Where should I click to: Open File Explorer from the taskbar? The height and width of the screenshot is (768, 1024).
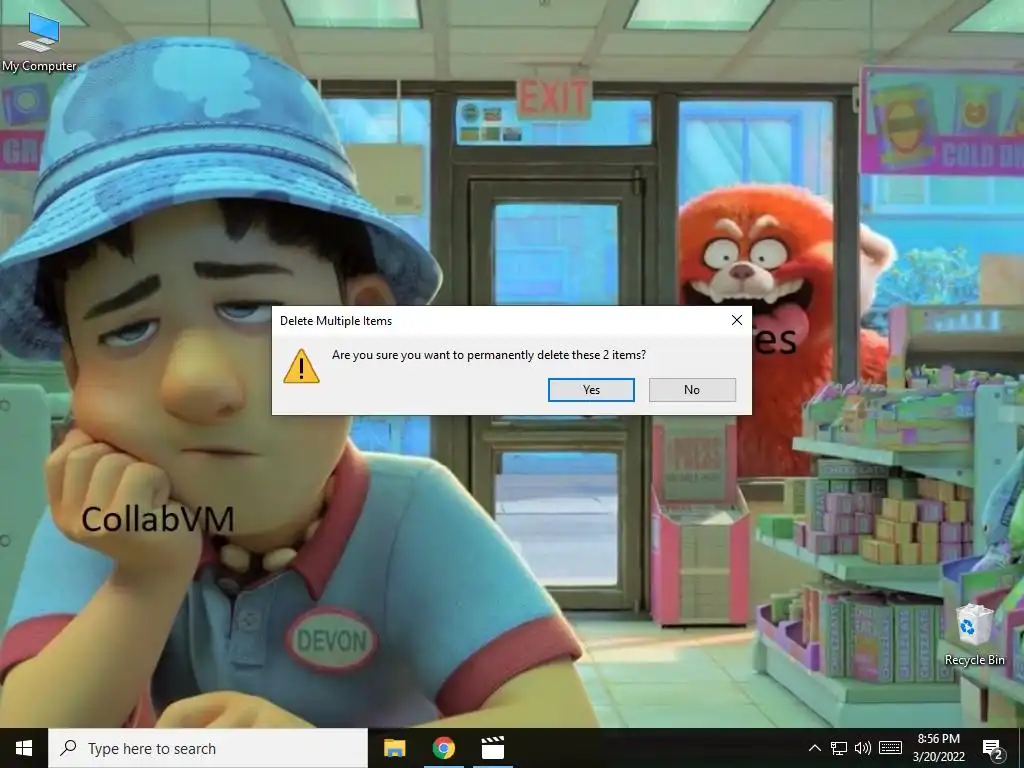click(x=394, y=748)
